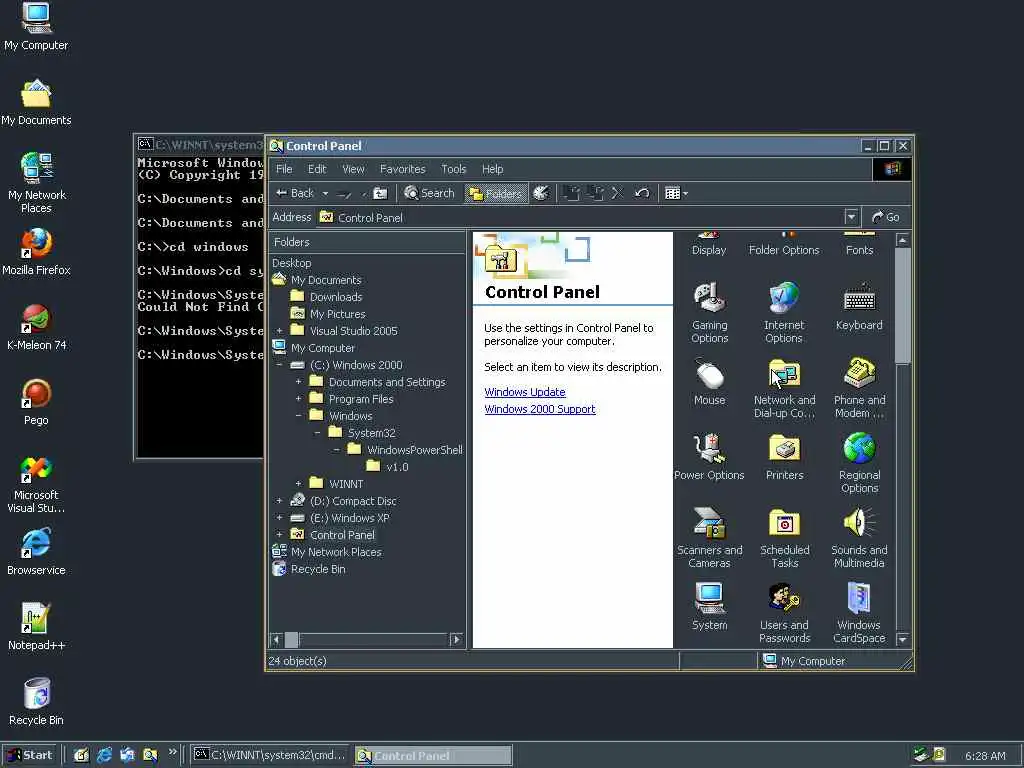This screenshot has height=768, width=1024.
Task: Open Regional Options applet
Action: pyautogui.click(x=859, y=463)
